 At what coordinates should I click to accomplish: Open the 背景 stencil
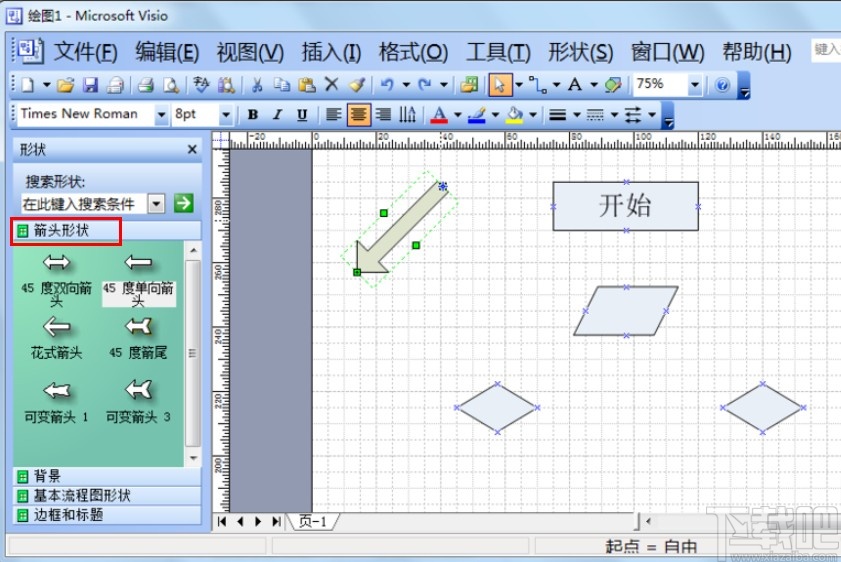pos(107,476)
